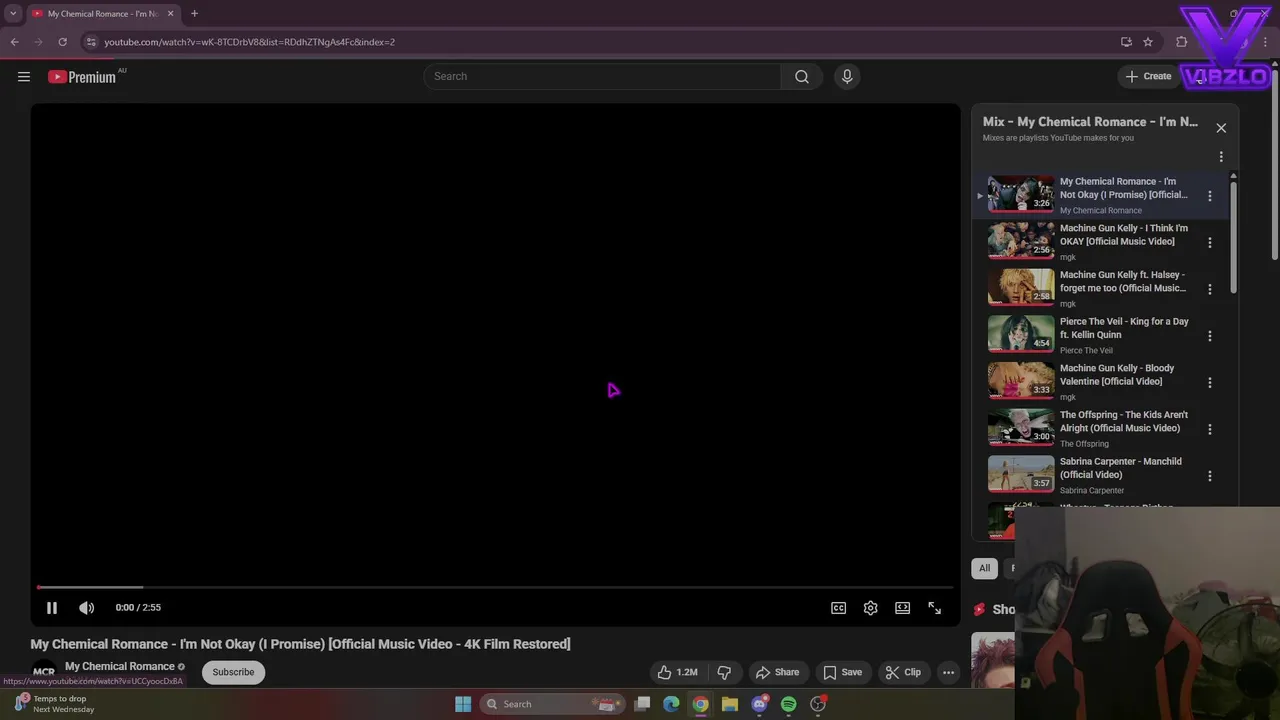Create a Clip of this video
This screenshot has width=1280, height=720.
pos(903,672)
